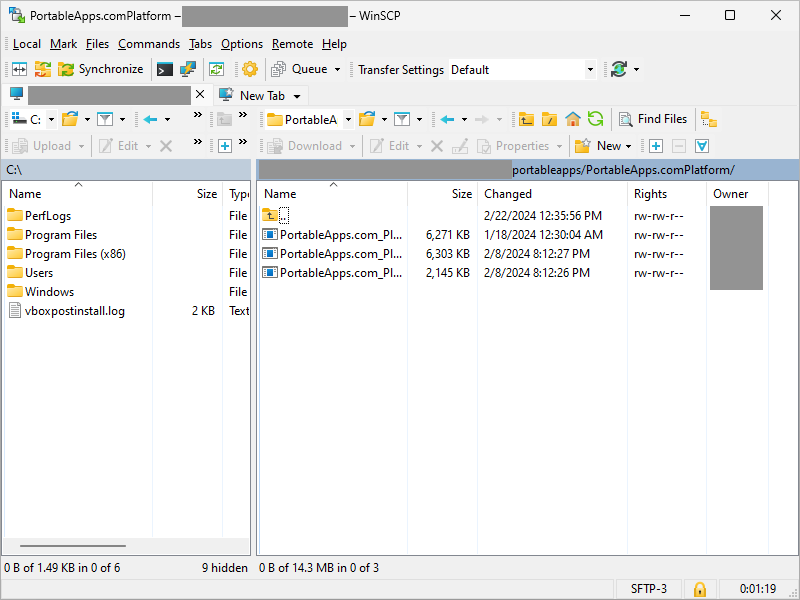This screenshot has height=600, width=800.
Task: Open the Commands menu
Action: tap(148, 44)
